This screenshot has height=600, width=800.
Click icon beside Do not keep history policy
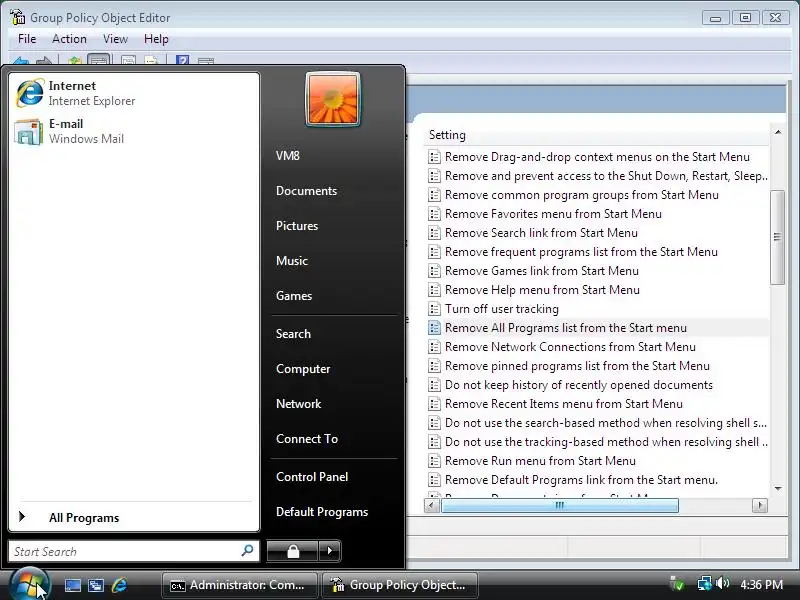434,385
